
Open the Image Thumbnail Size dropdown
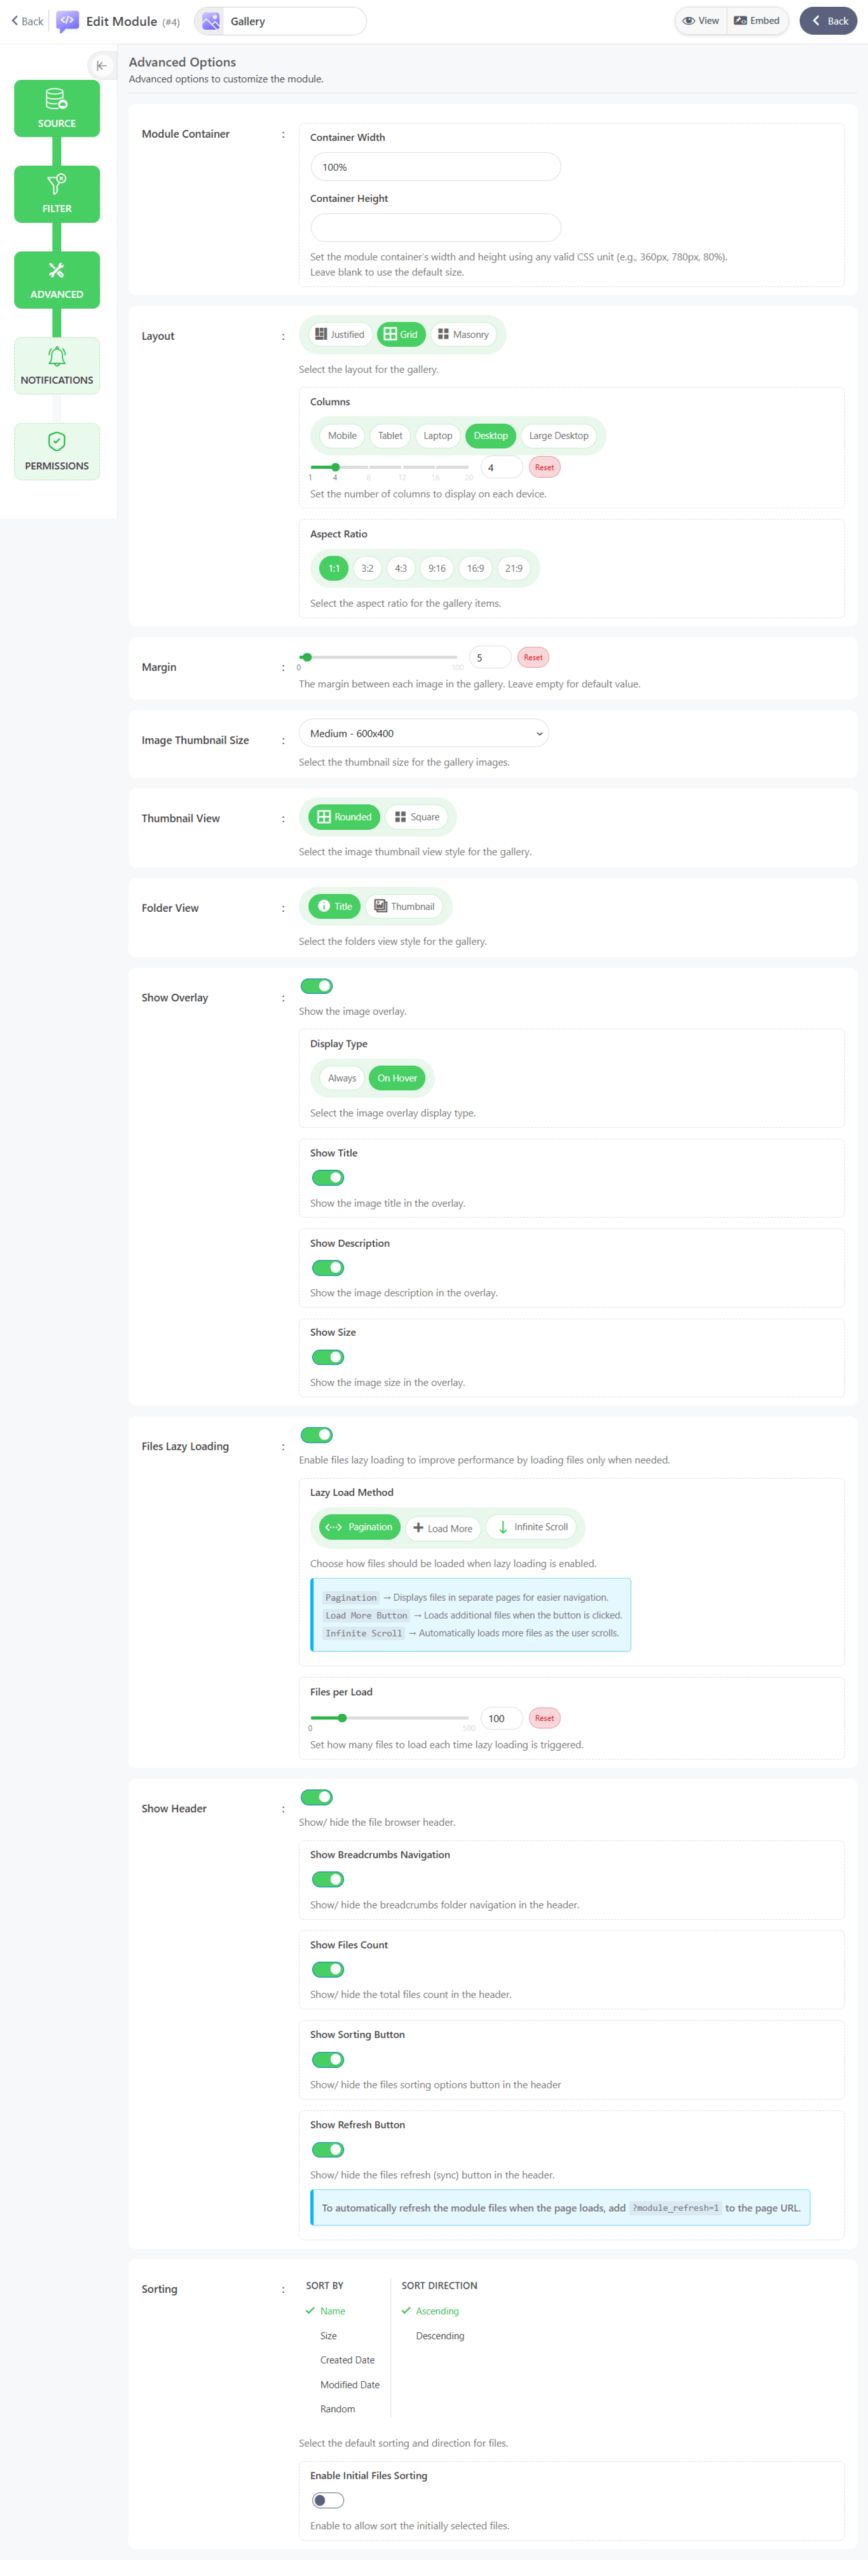pos(424,734)
